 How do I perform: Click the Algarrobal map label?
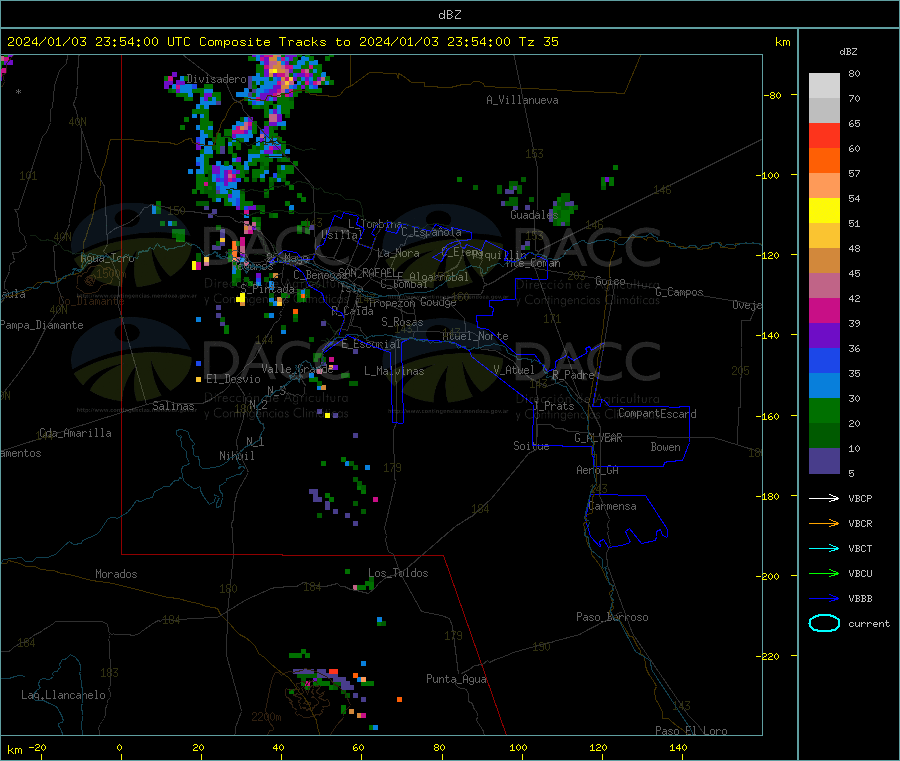pos(439,277)
